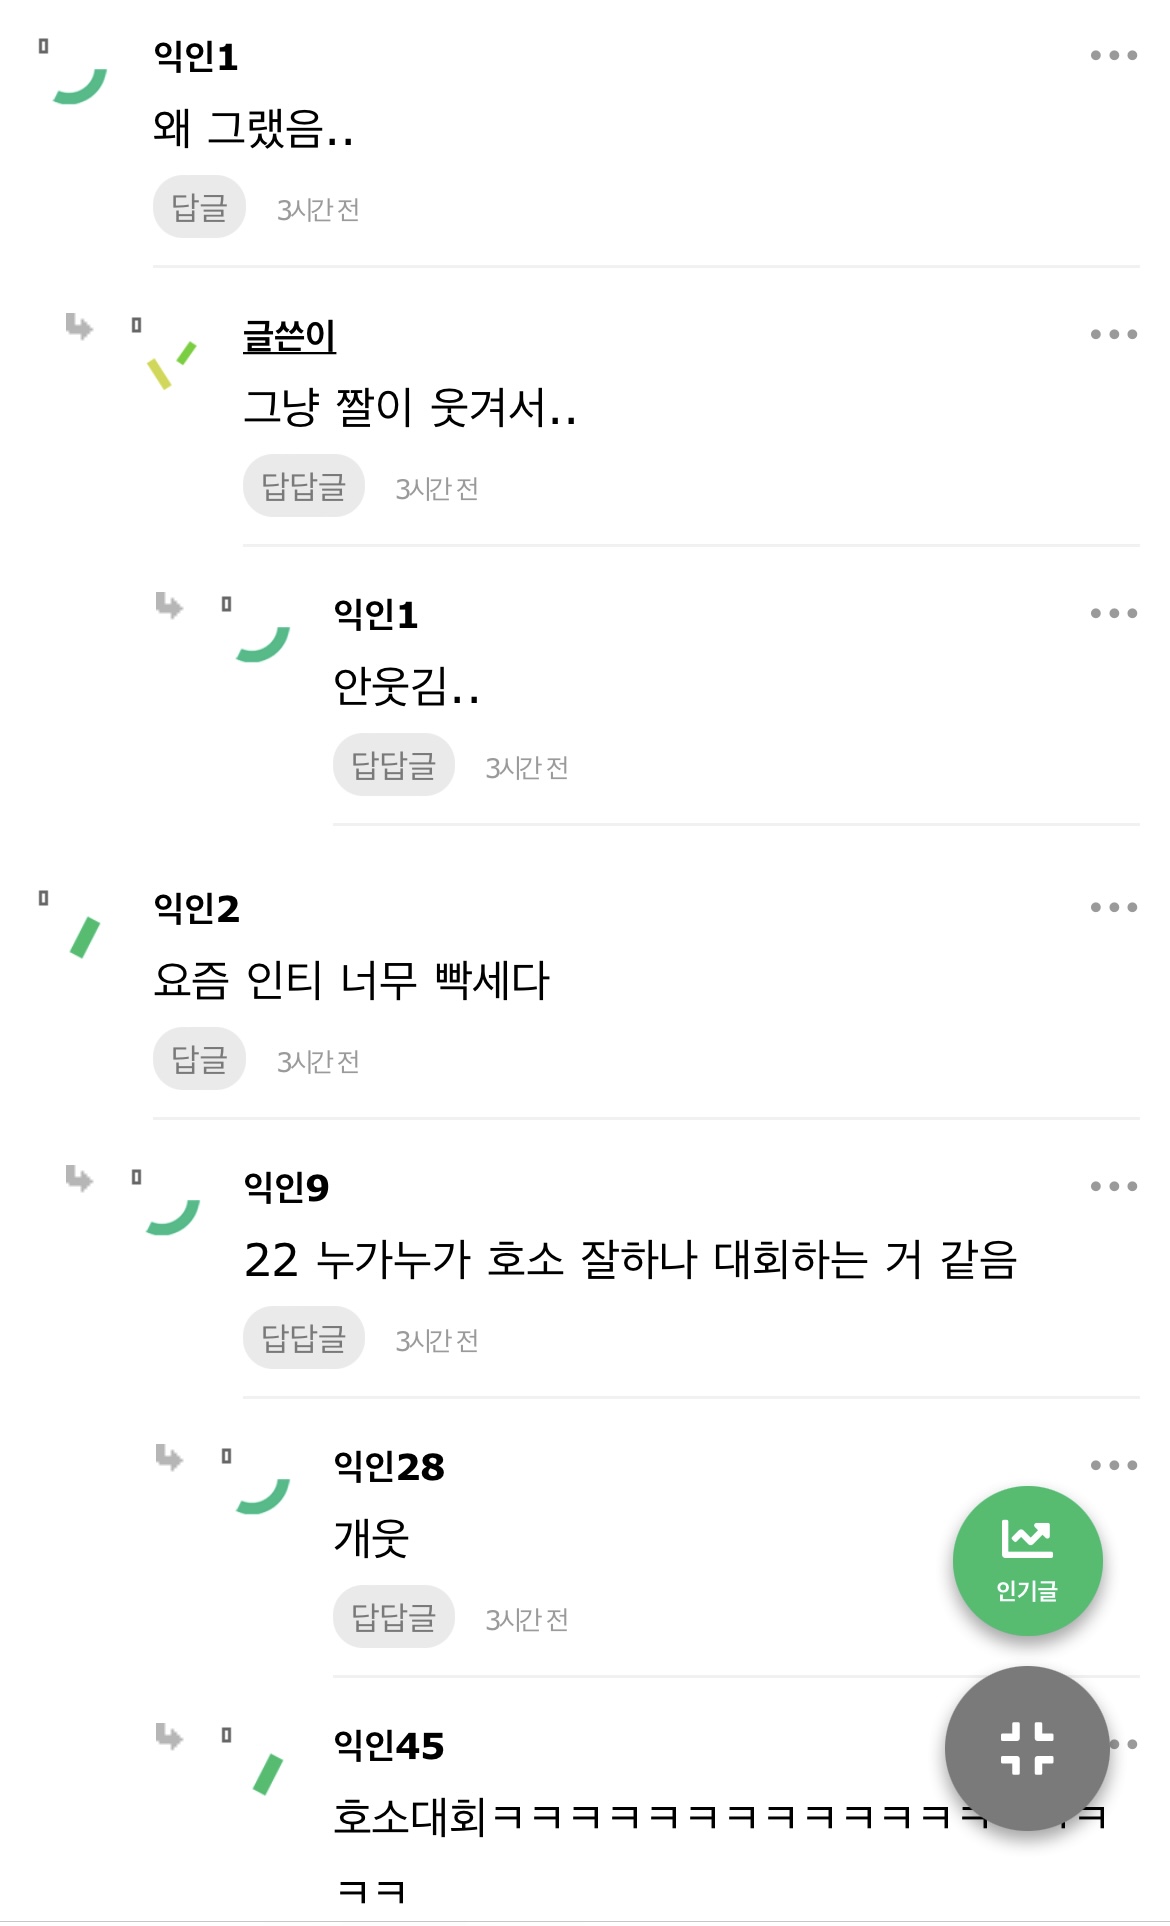
Task: Open more options for 익인2's comment
Action: coord(1113,908)
